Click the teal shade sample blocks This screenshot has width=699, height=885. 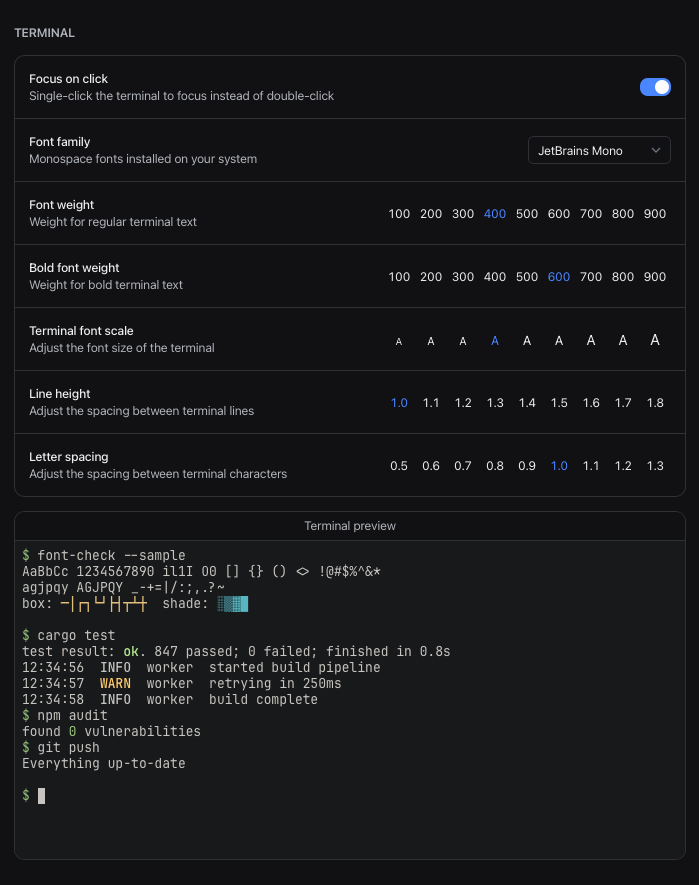coord(233,604)
